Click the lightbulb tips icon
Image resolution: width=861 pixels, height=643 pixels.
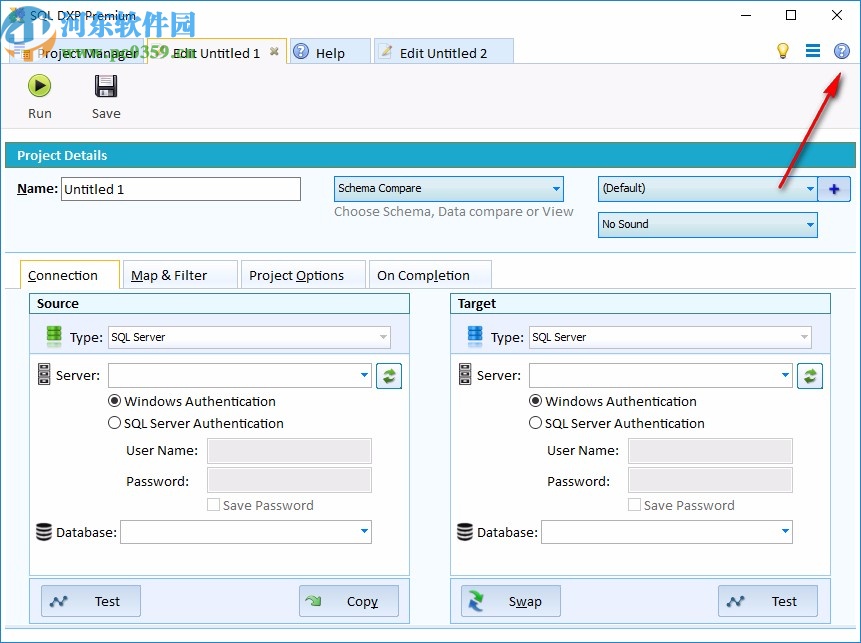click(x=783, y=51)
